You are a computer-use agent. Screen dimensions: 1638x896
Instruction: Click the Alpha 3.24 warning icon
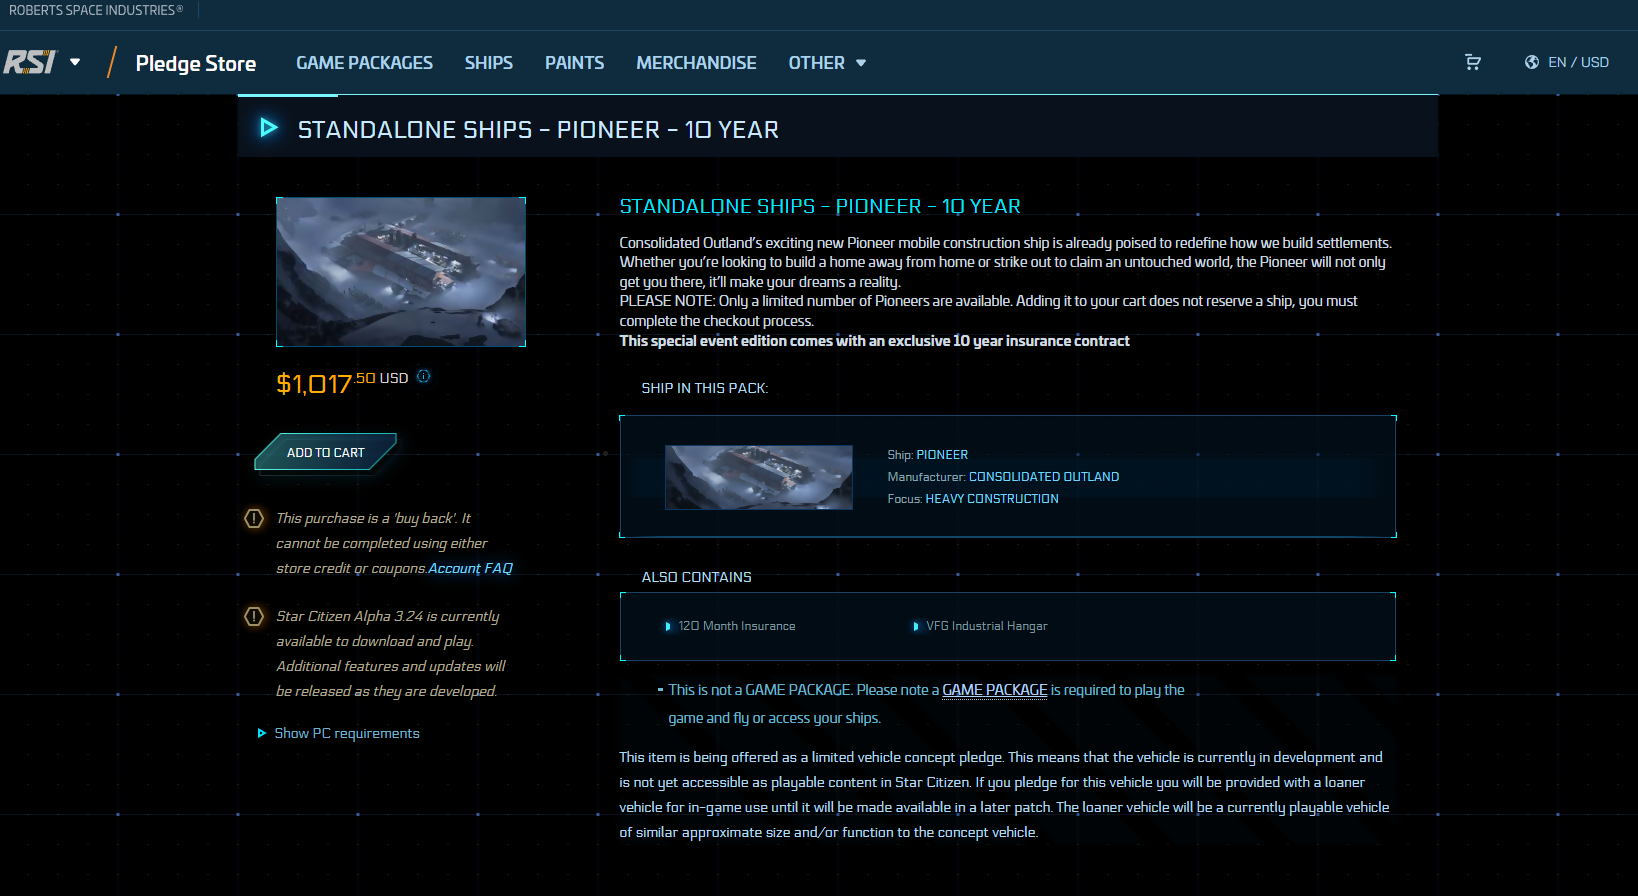[x=254, y=616]
